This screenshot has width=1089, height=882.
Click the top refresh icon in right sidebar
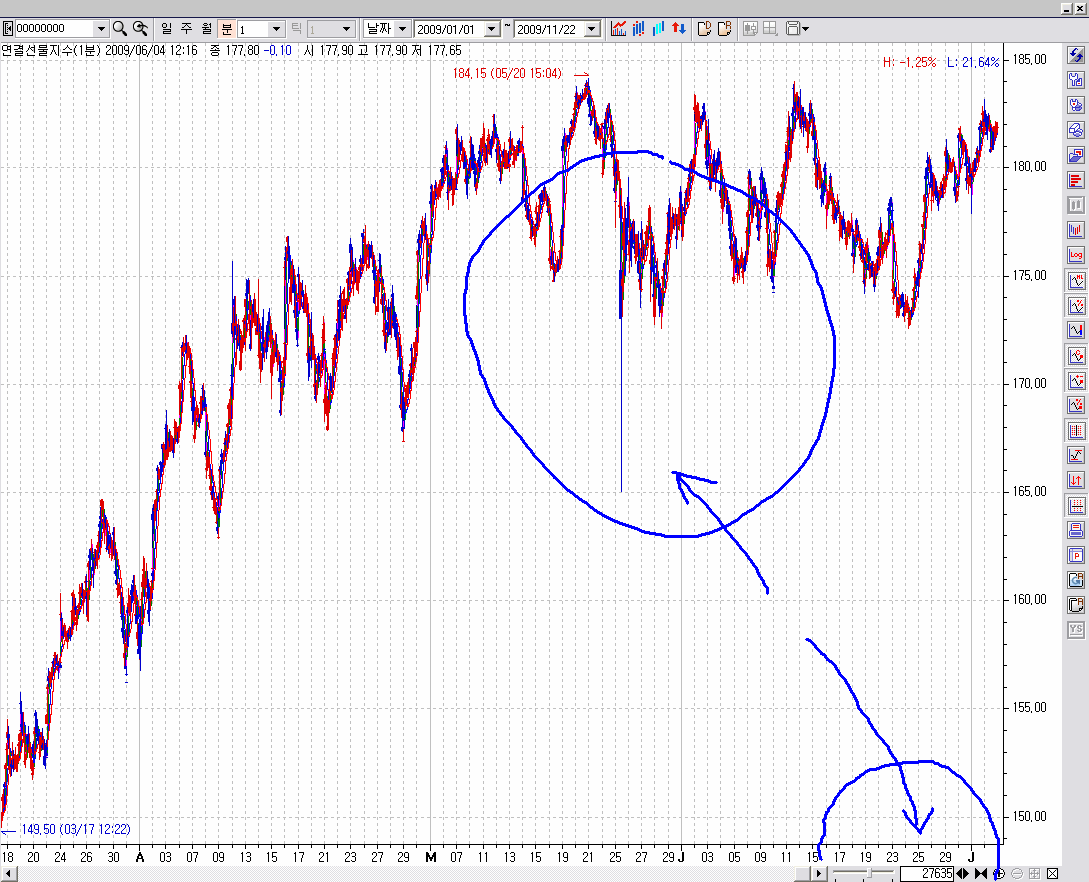point(1076,55)
